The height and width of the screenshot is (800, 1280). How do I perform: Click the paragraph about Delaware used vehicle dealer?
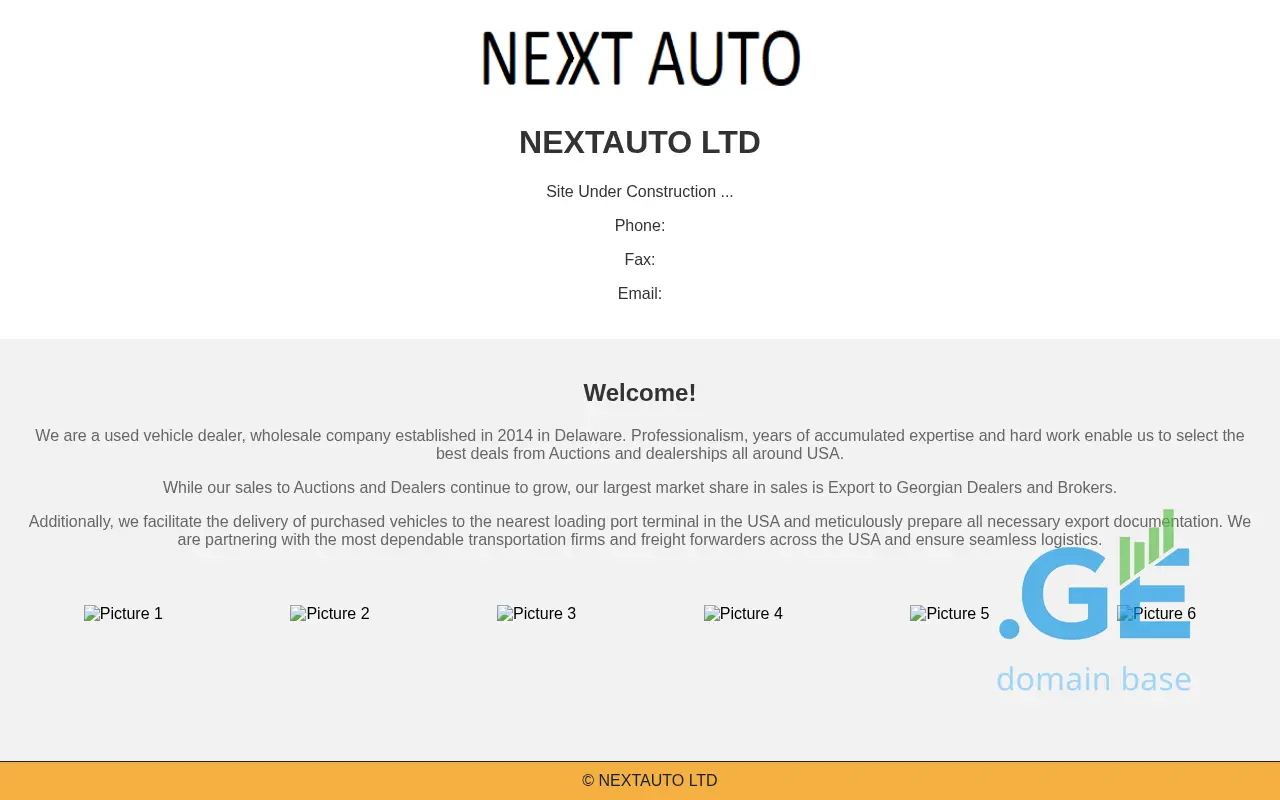pos(640,444)
